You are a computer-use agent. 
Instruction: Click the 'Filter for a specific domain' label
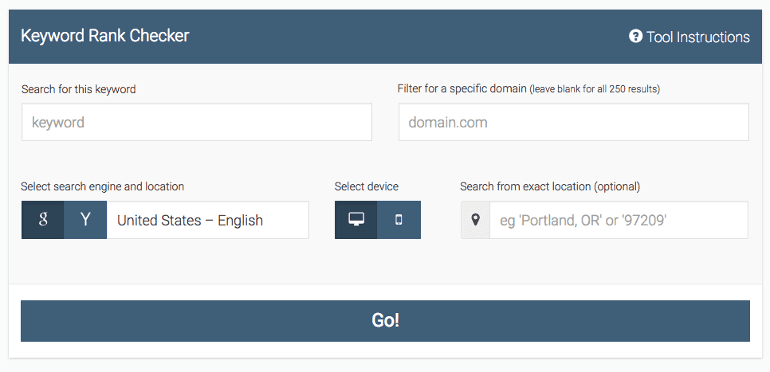click(462, 89)
